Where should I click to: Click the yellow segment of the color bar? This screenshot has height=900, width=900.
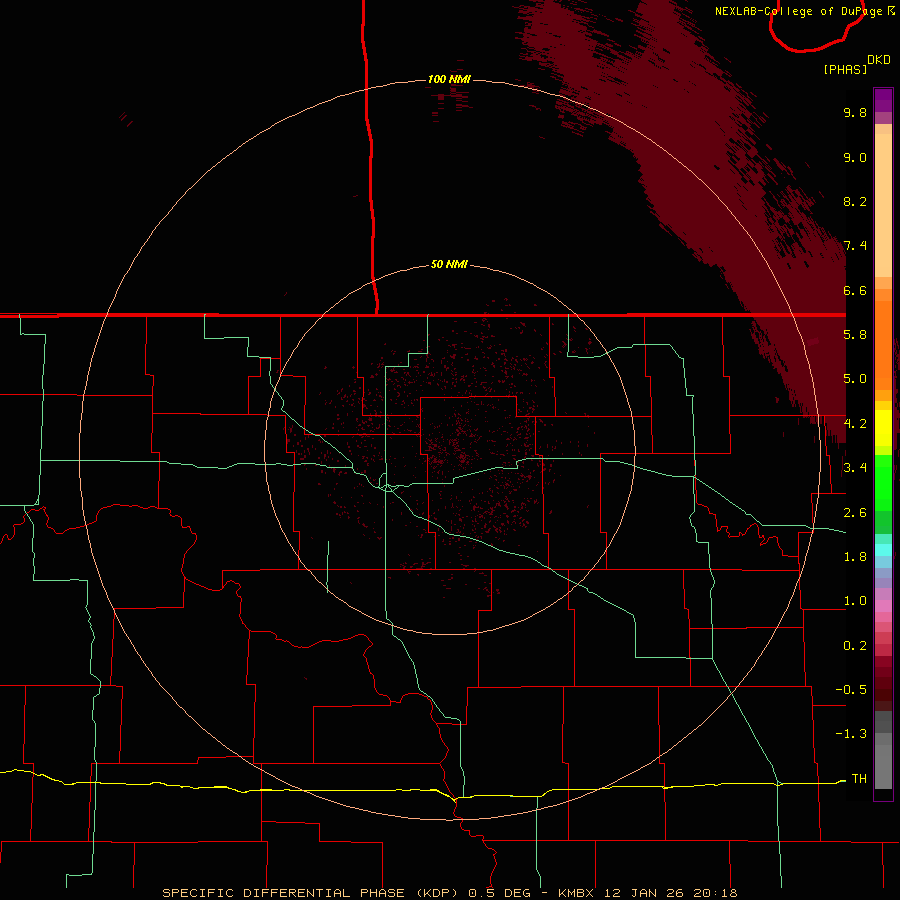883,428
